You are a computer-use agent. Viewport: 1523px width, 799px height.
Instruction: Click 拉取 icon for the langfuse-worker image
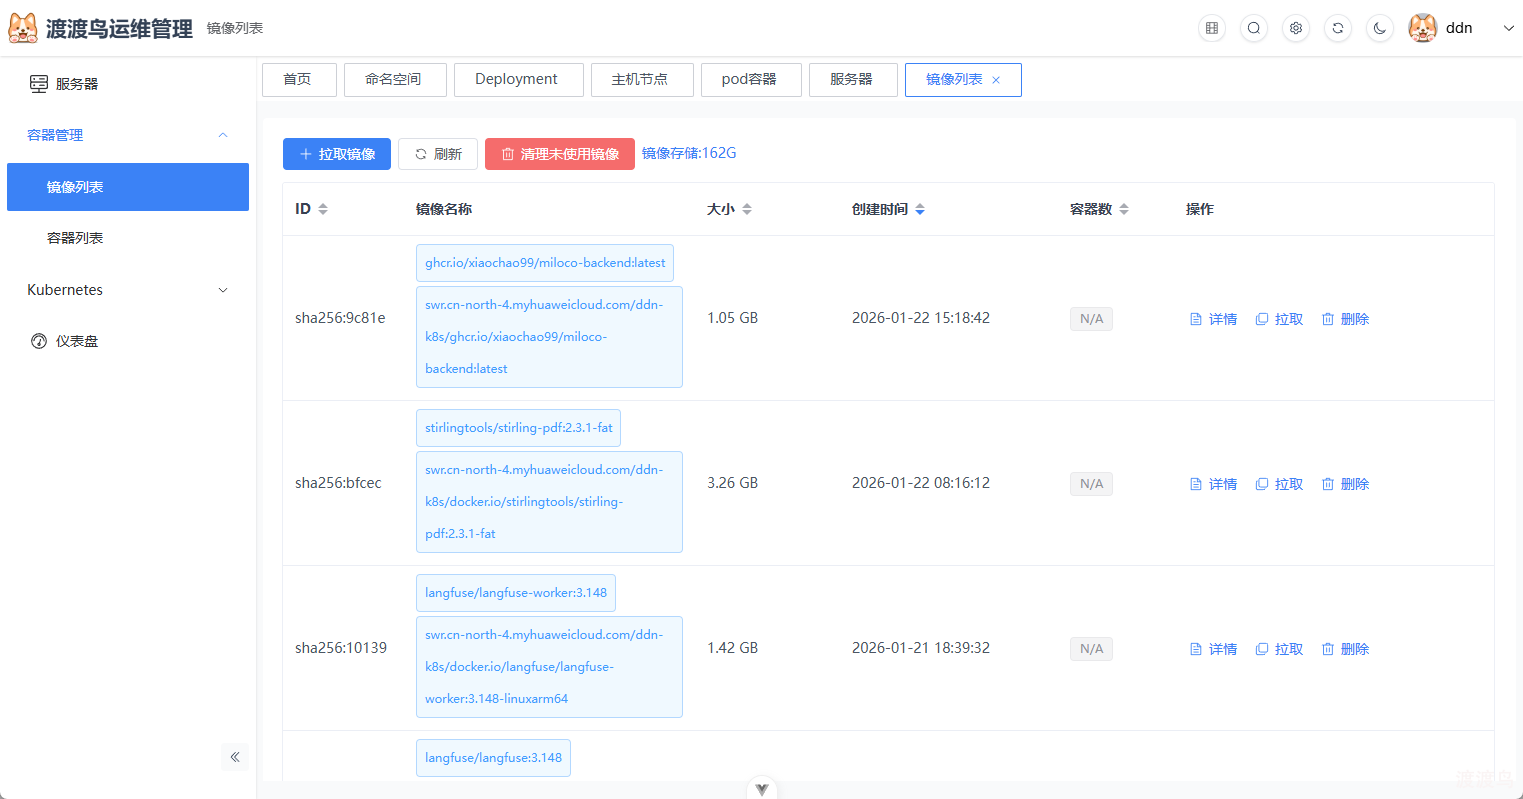[x=1262, y=648]
